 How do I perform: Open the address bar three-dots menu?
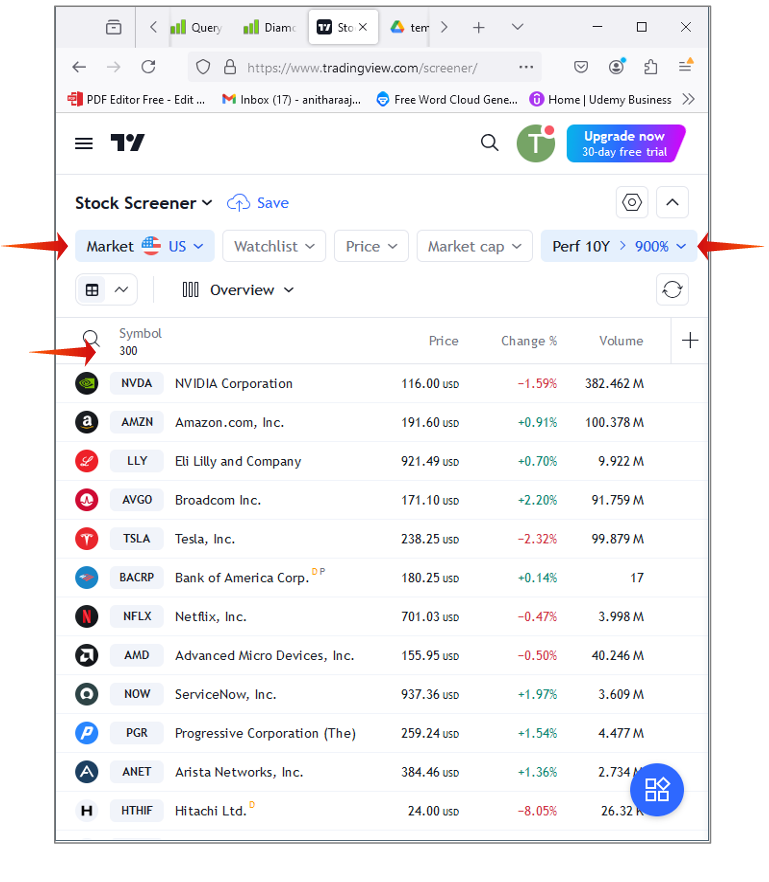(526, 67)
